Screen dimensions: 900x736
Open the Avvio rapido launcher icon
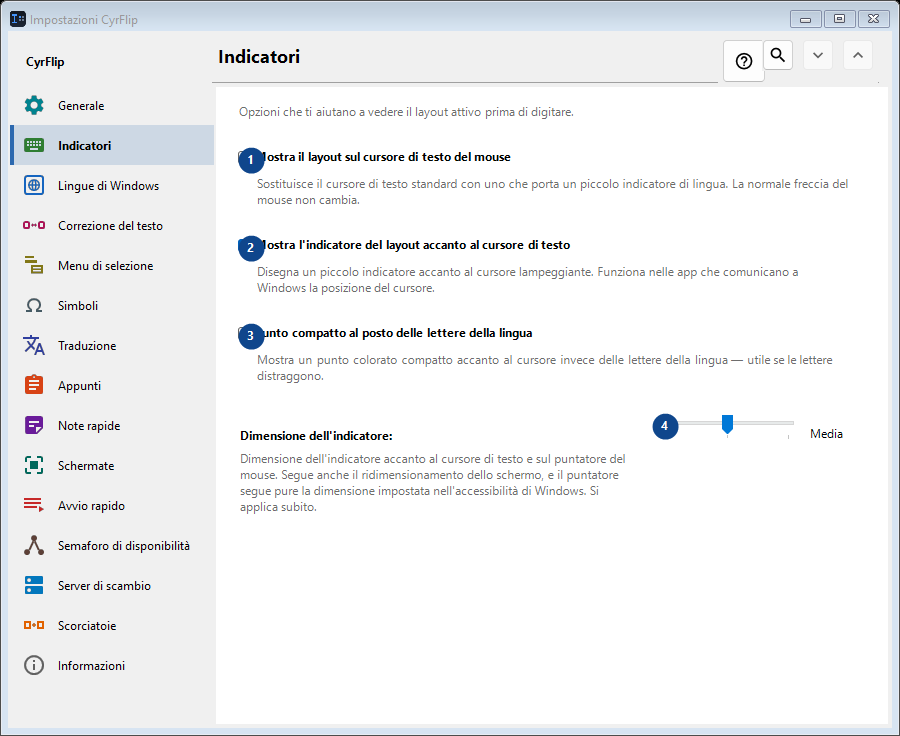tap(34, 505)
